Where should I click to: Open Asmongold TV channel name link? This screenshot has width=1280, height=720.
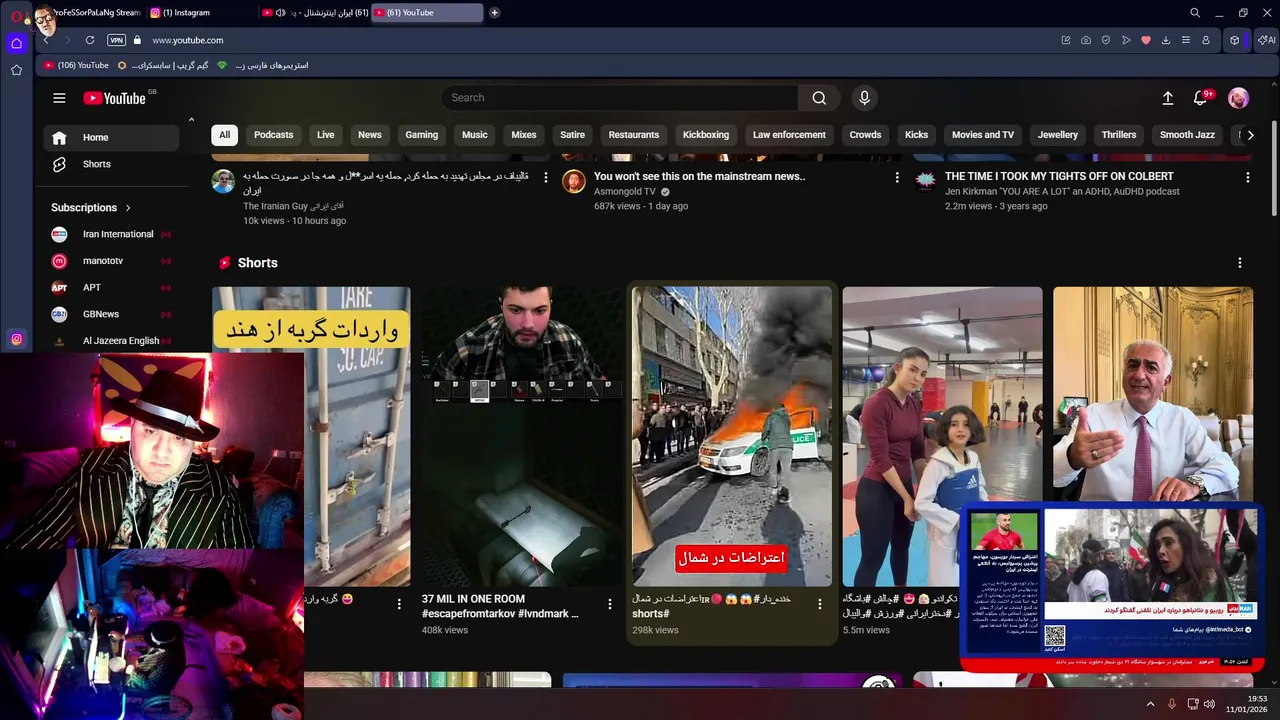pos(625,192)
